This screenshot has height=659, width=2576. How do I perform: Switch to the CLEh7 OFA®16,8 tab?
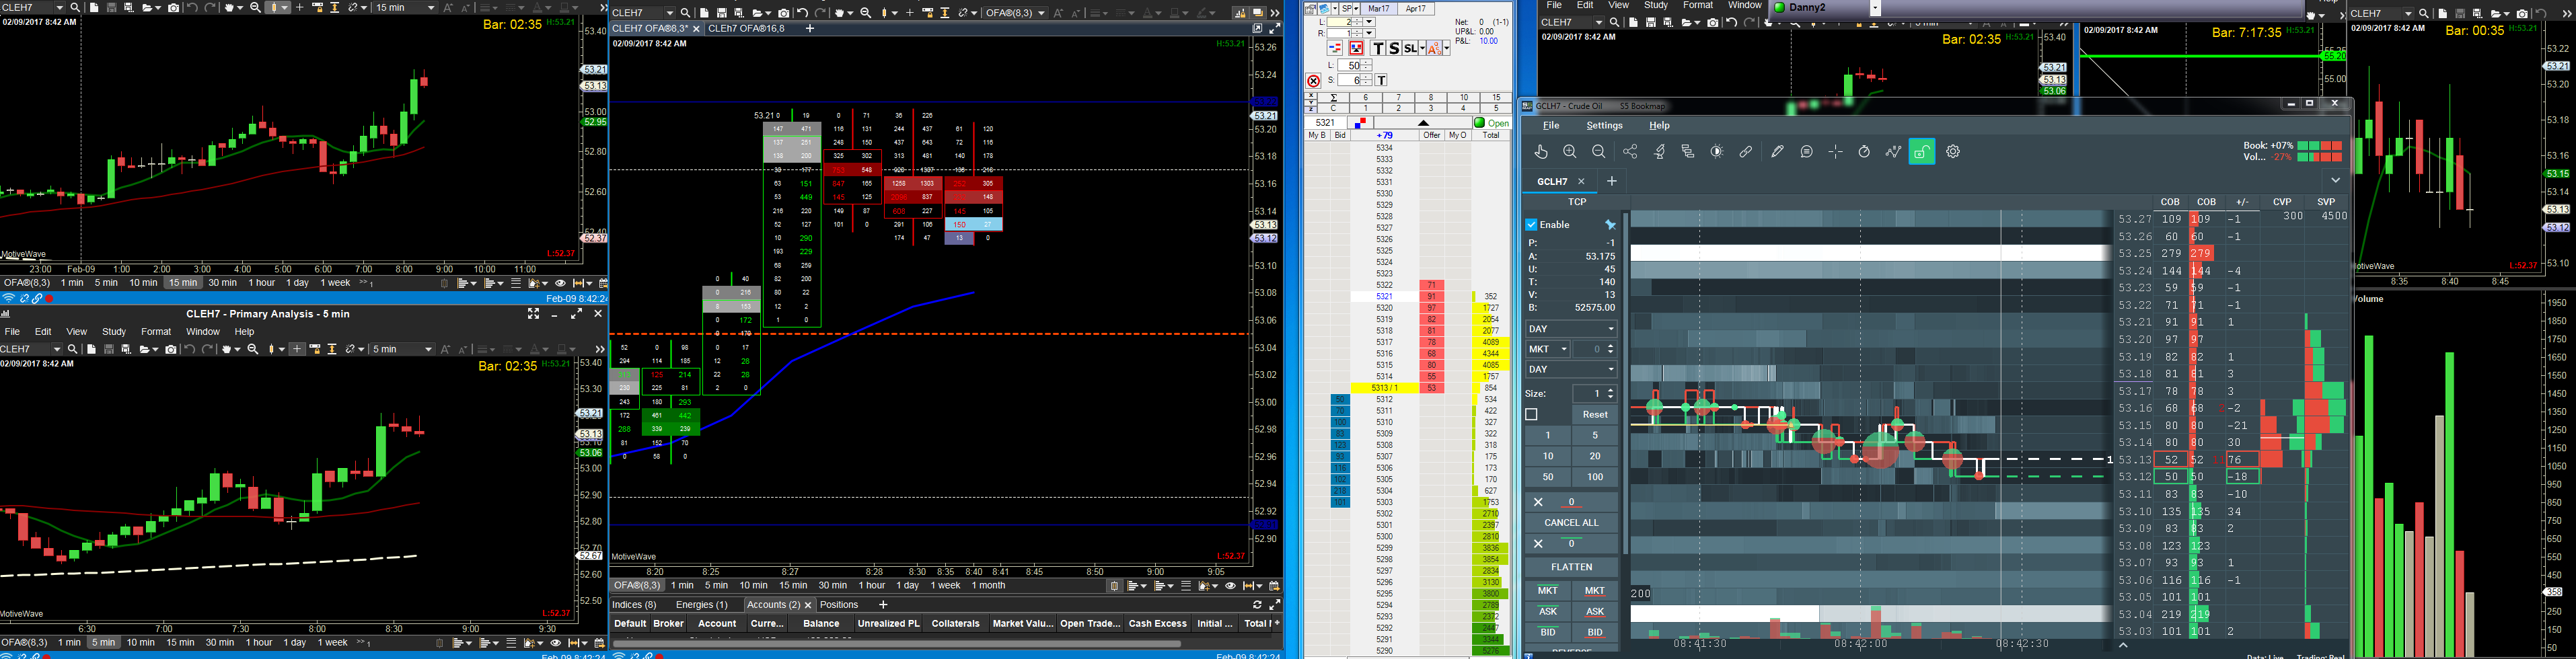[x=747, y=29]
